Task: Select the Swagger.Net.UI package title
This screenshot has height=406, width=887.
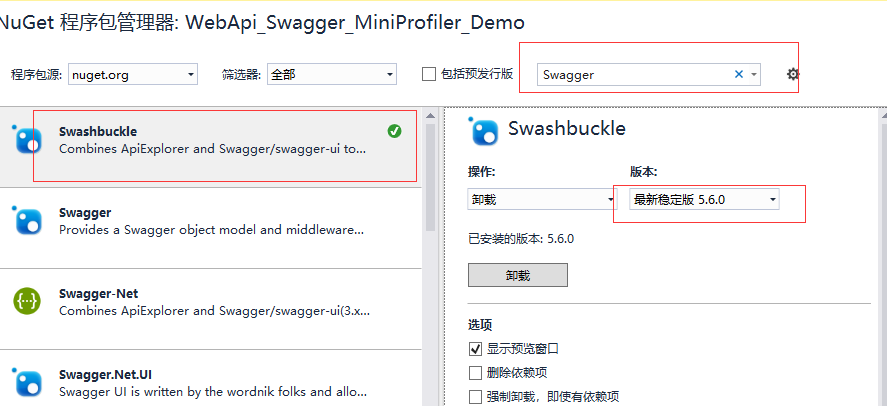Action: pyautogui.click(x=105, y=374)
